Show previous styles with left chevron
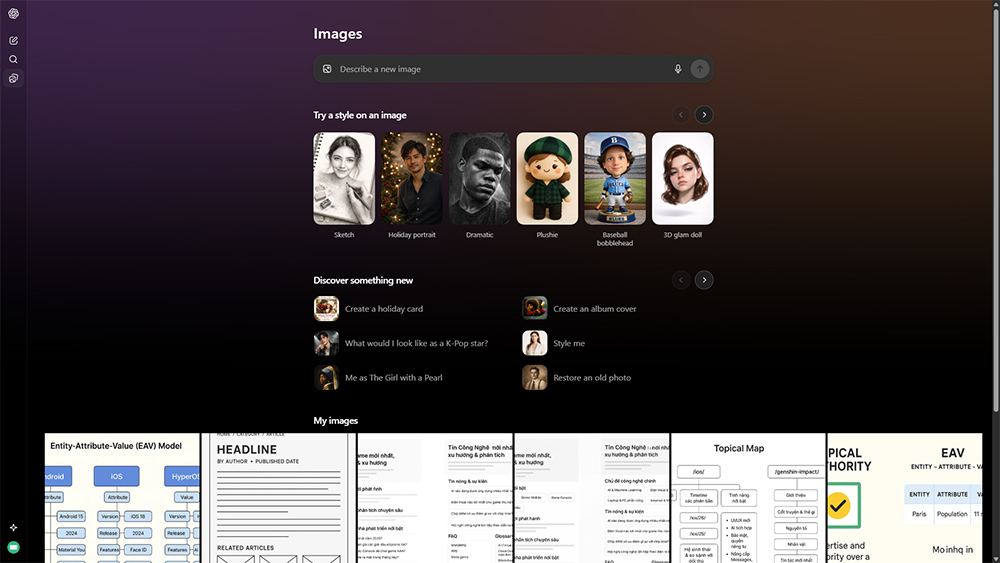The height and width of the screenshot is (563, 1000). click(680, 115)
